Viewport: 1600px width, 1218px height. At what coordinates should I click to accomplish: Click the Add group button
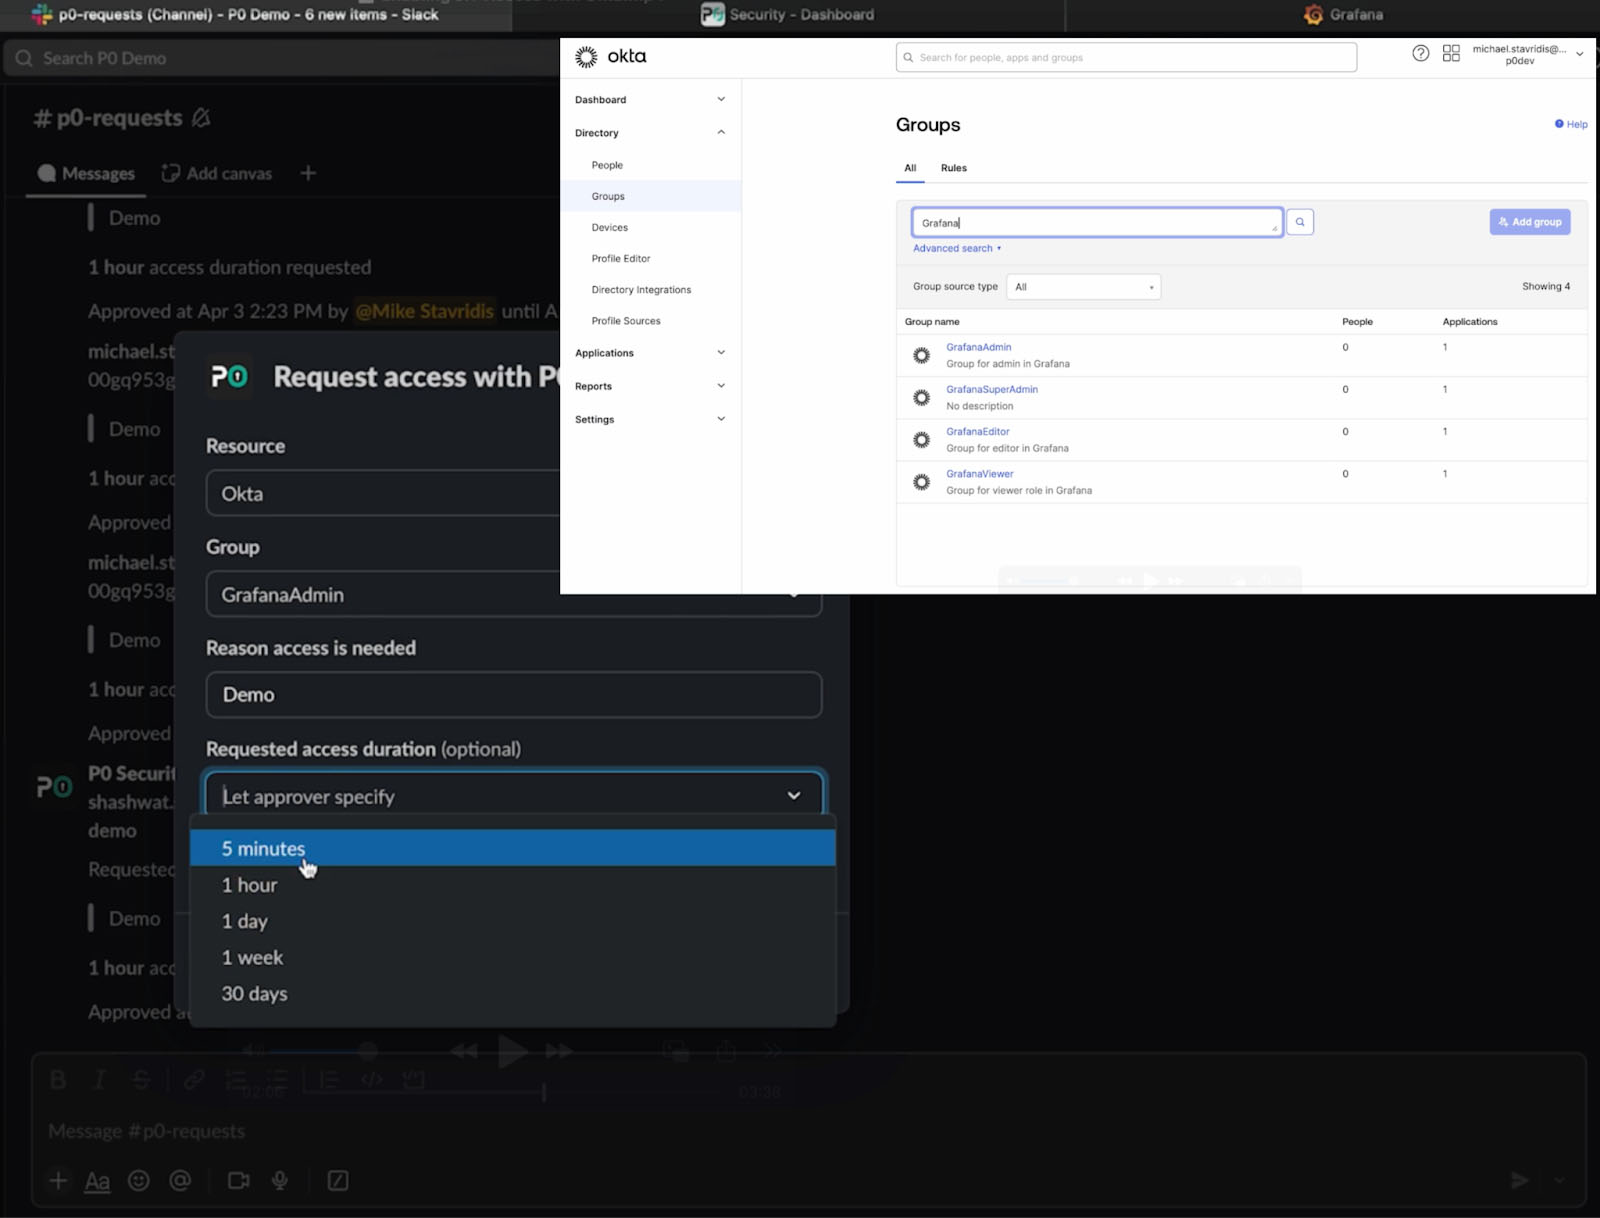(1529, 221)
